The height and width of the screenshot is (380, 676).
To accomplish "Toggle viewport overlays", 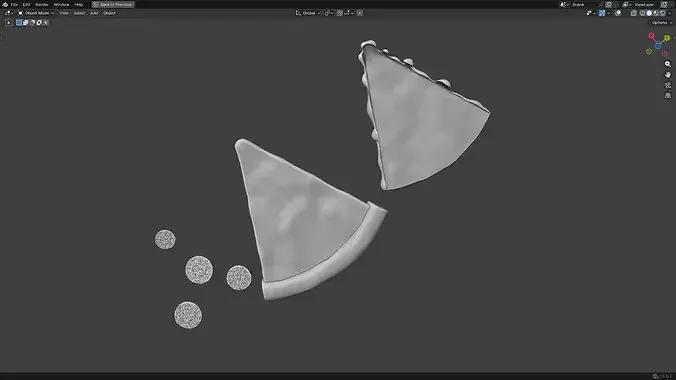I will point(618,13).
